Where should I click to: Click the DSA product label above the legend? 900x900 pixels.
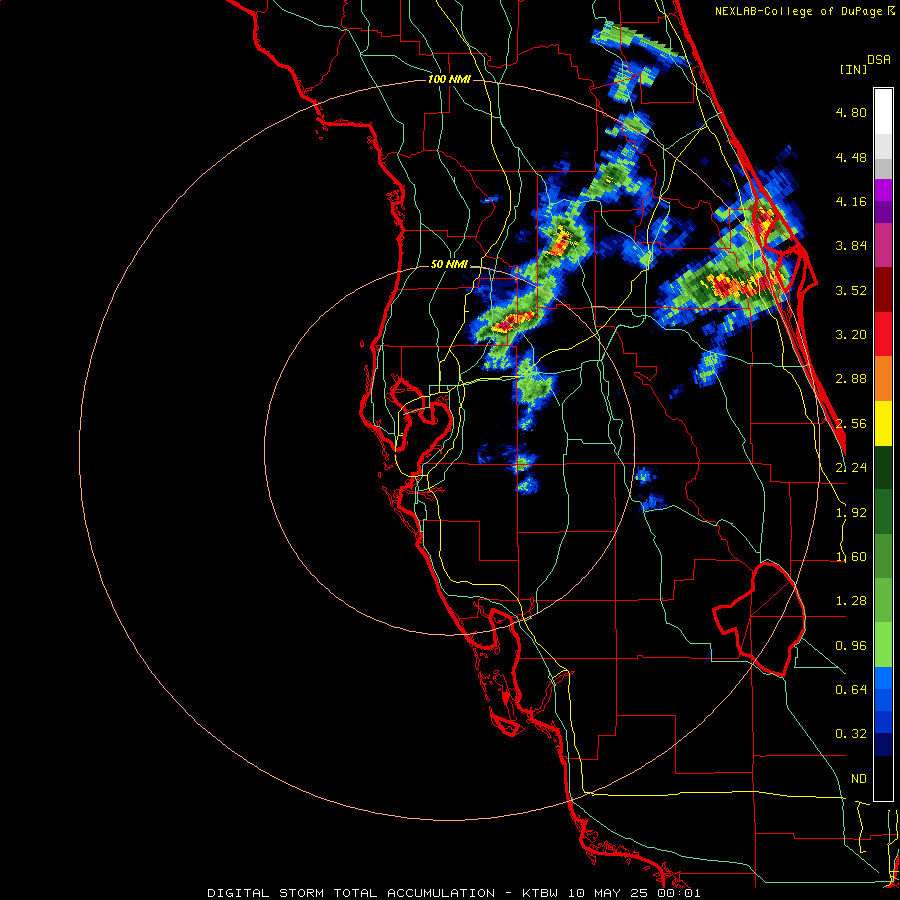pyautogui.click(x=879, y=60)
